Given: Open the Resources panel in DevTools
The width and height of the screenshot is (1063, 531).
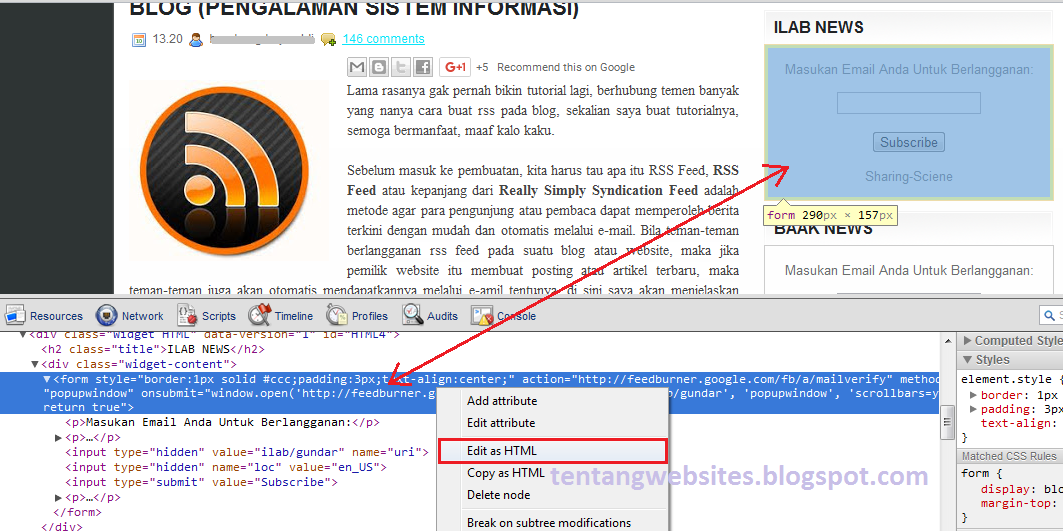Looking at the screenshot, I should 44,315.
